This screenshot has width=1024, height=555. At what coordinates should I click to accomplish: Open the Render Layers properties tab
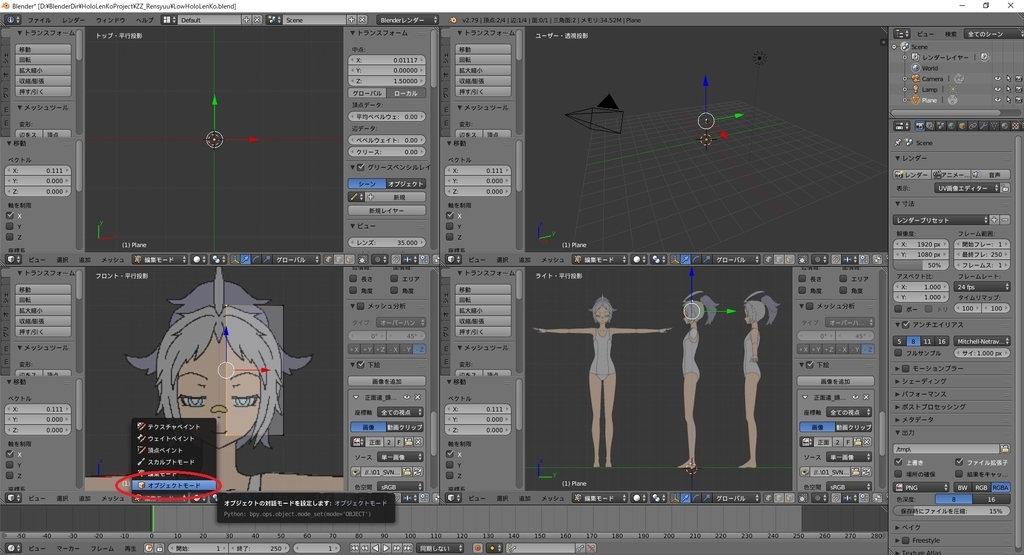[x=930, y=125]
